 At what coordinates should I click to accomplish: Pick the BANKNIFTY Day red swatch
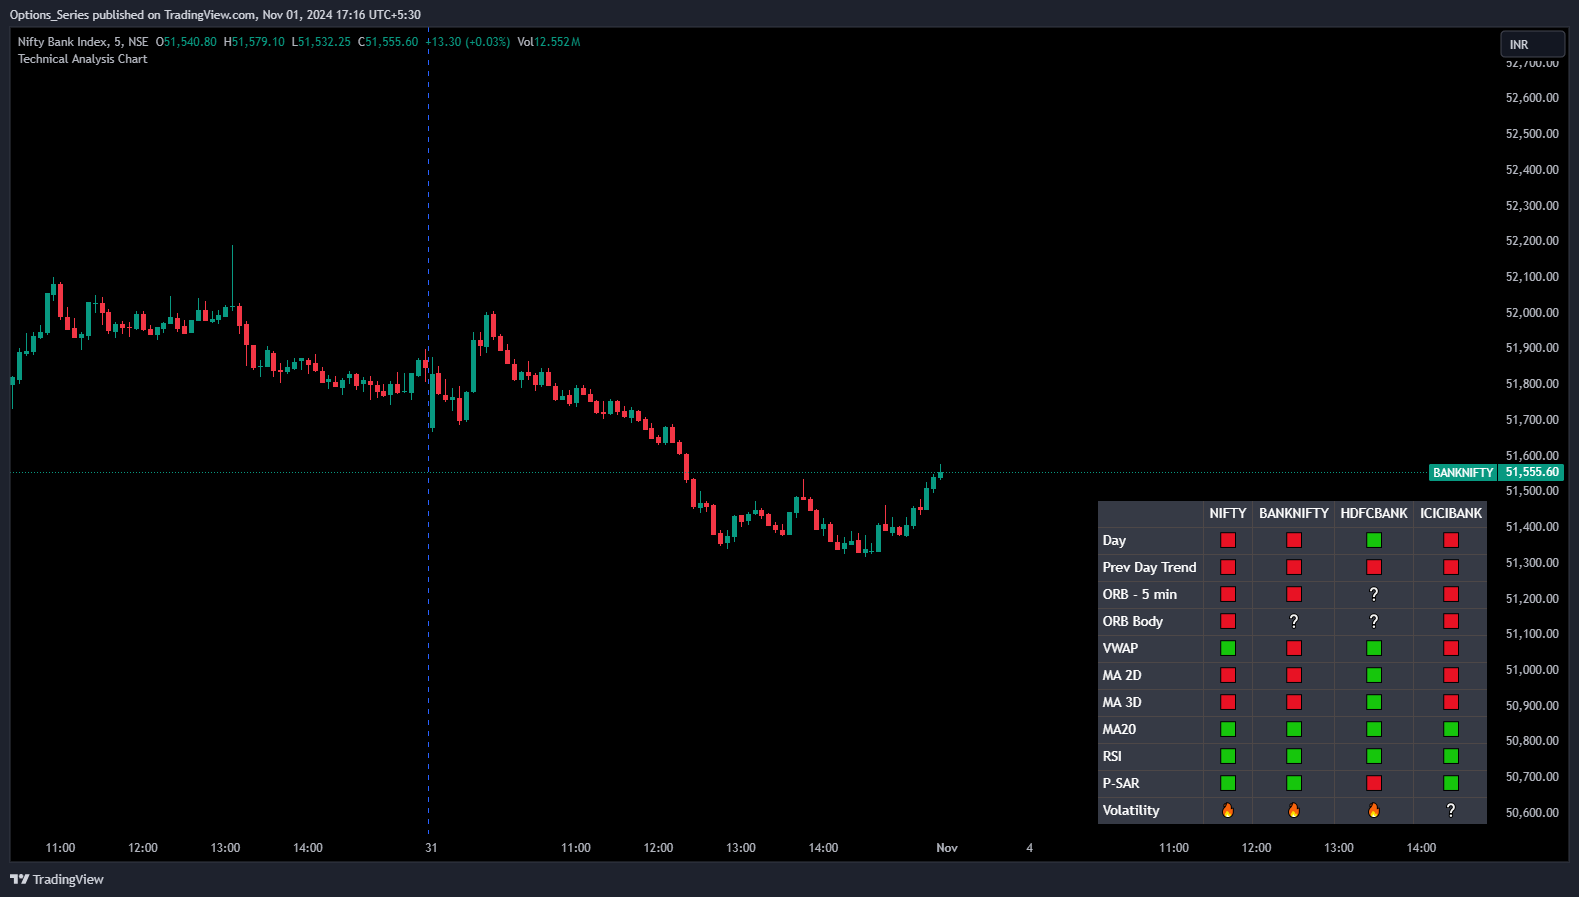coord(1294,540)
